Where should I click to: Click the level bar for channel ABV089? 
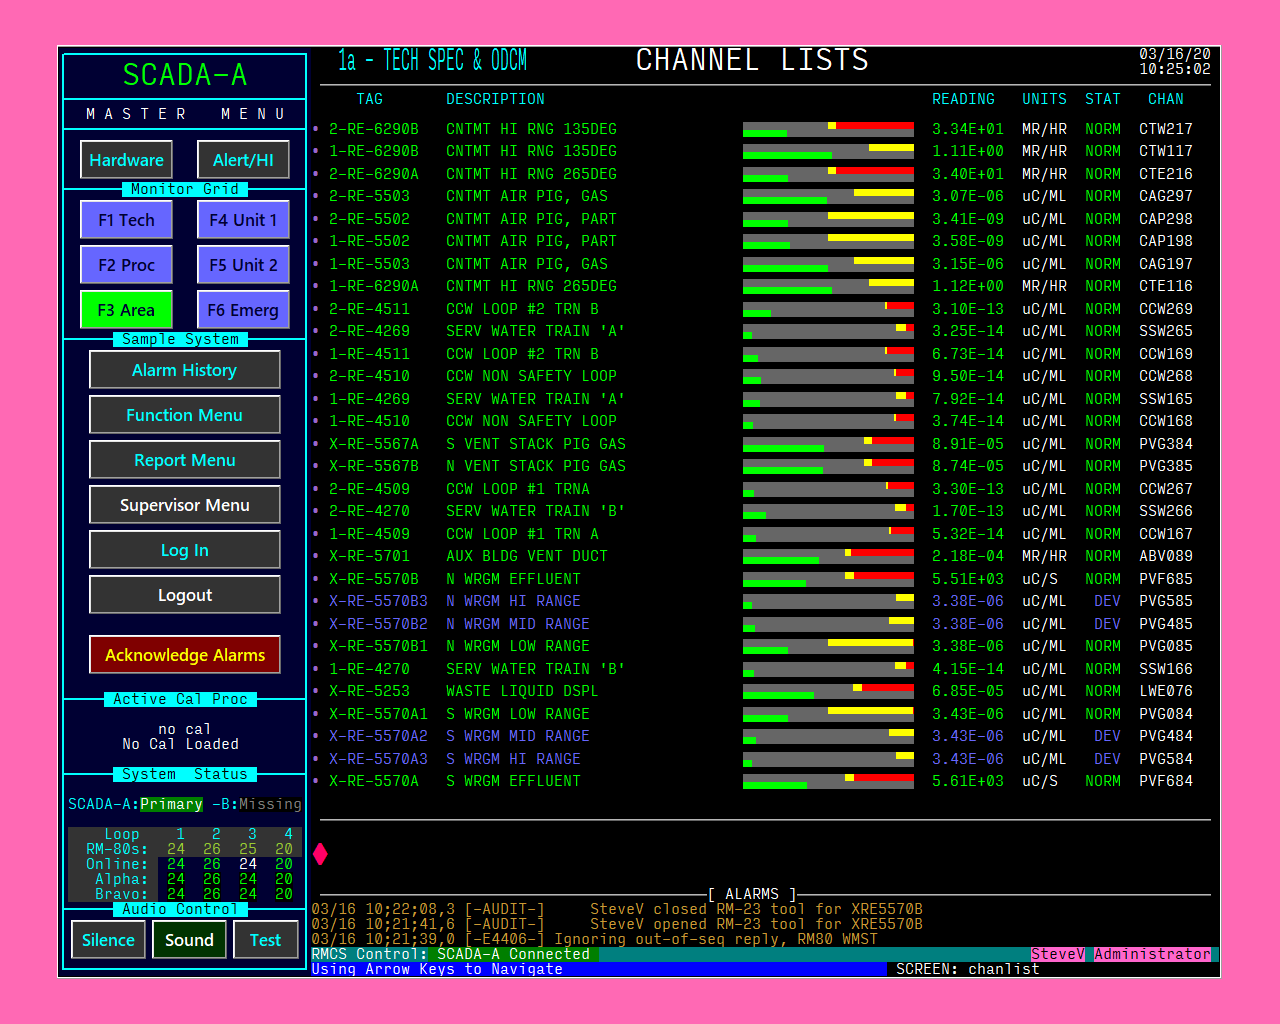(x=828, y=556)
